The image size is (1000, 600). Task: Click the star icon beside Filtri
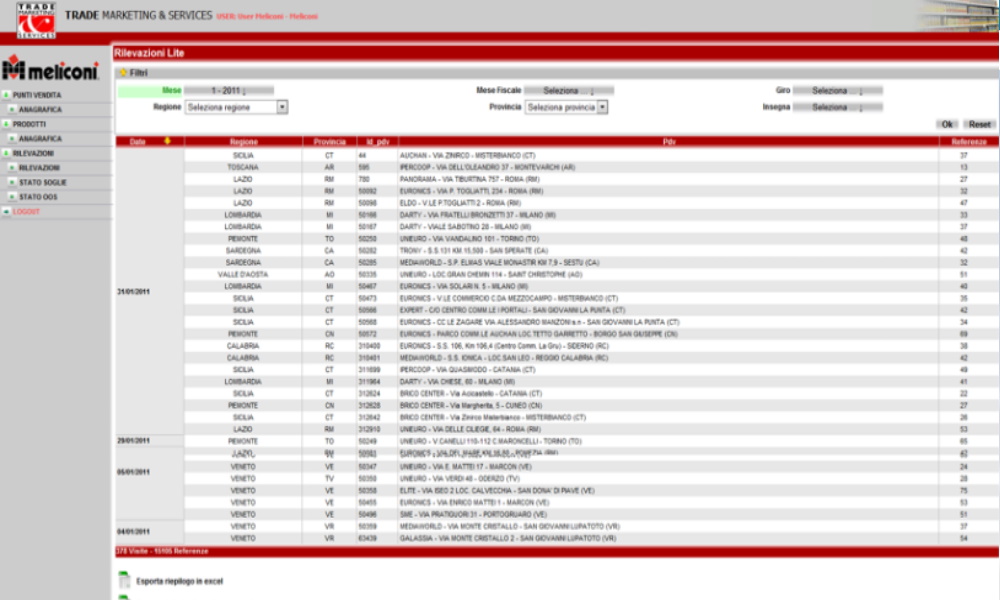(123, 73)
